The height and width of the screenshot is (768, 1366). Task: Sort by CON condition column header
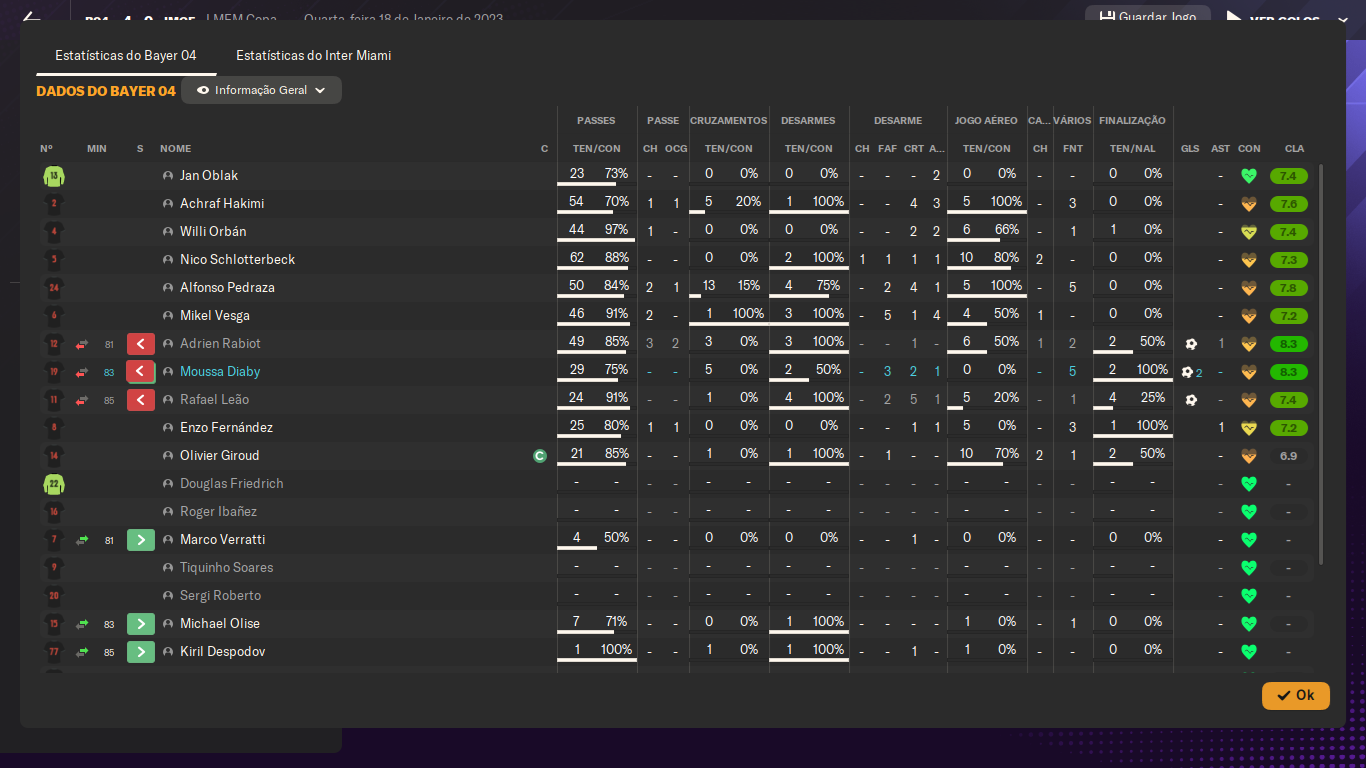[1249, 149]
